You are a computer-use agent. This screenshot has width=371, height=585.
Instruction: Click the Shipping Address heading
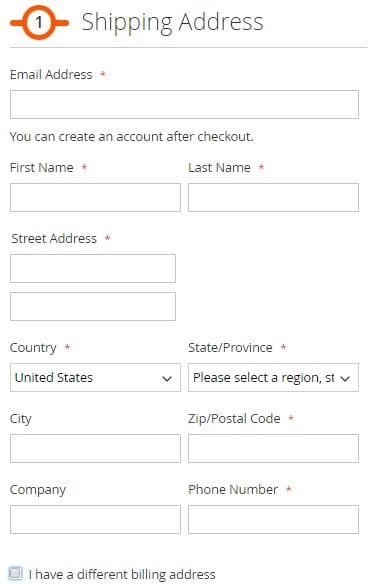click(x=172, y=22)
